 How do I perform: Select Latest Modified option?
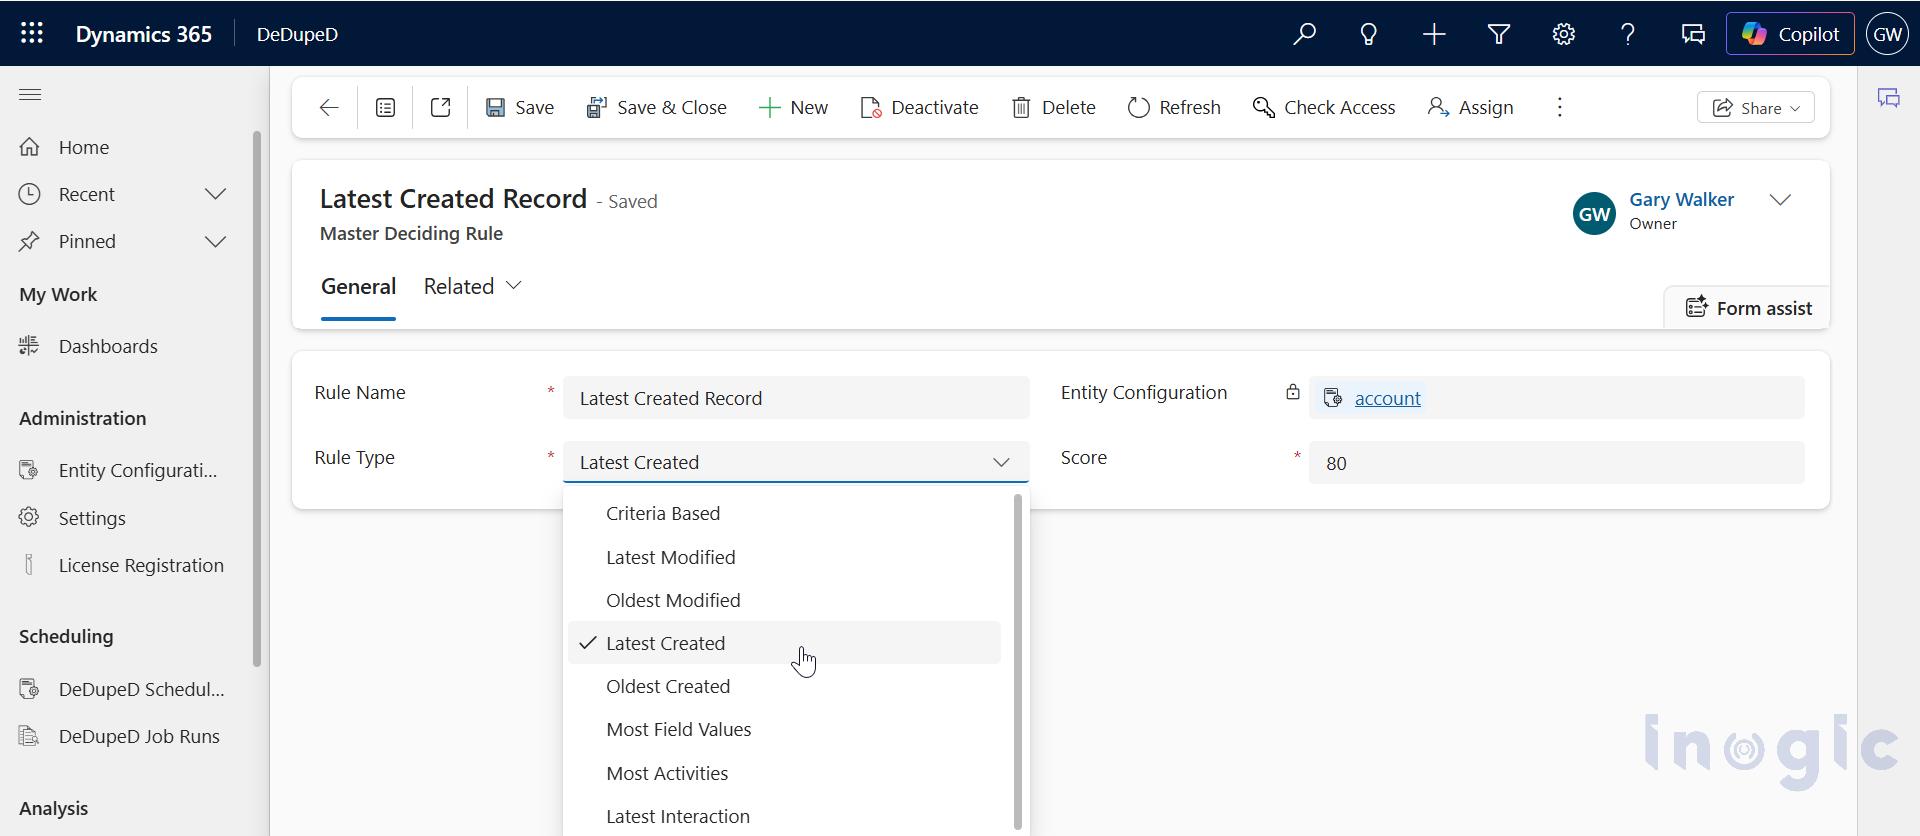click(x=784, y=557)
